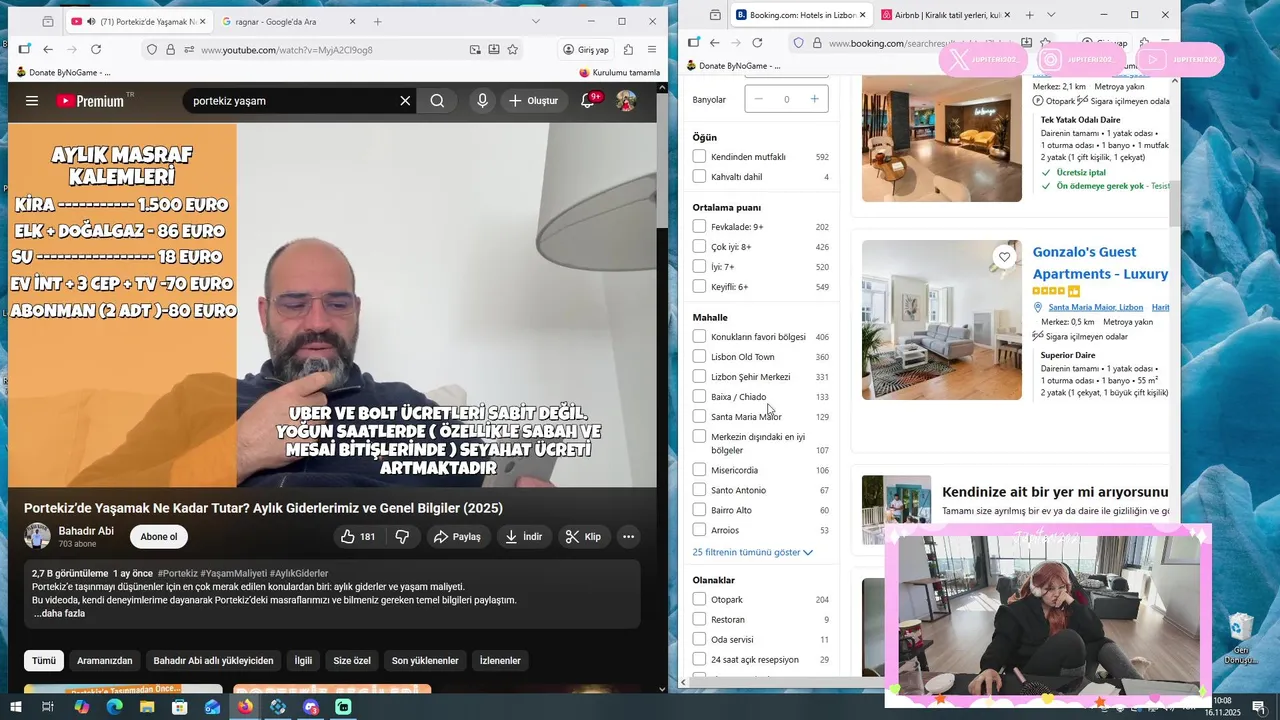
Task: Go back in the YouTube browser window
Action: coord(47,49)
